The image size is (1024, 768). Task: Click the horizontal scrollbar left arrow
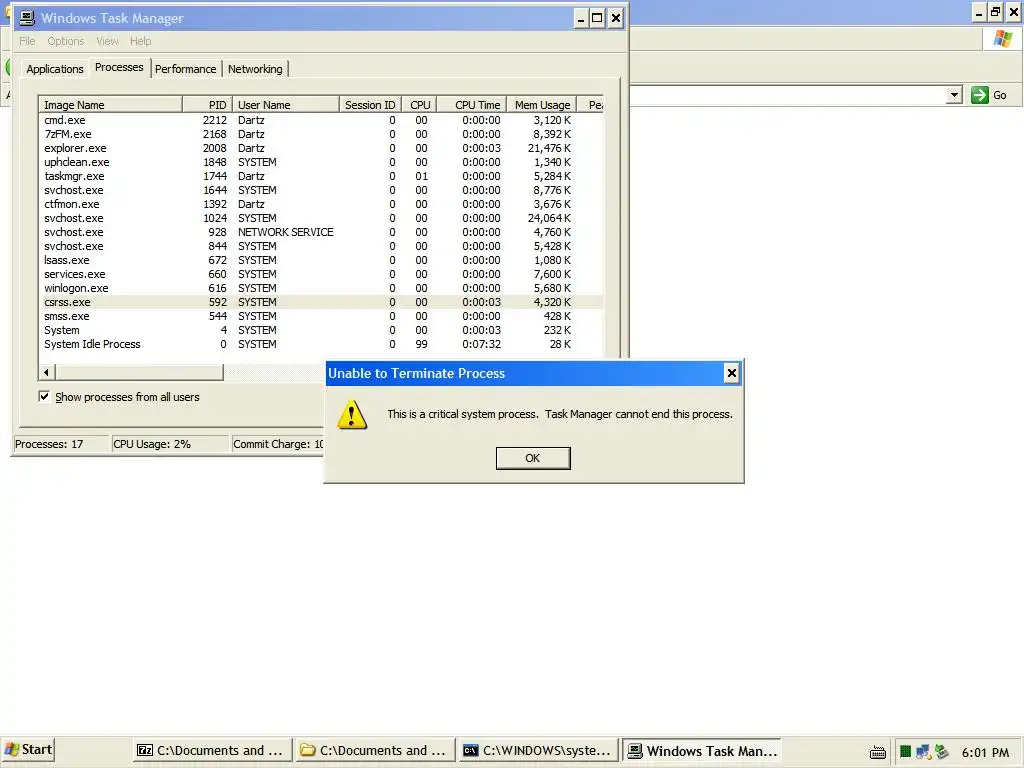click(x=46, y=372)
